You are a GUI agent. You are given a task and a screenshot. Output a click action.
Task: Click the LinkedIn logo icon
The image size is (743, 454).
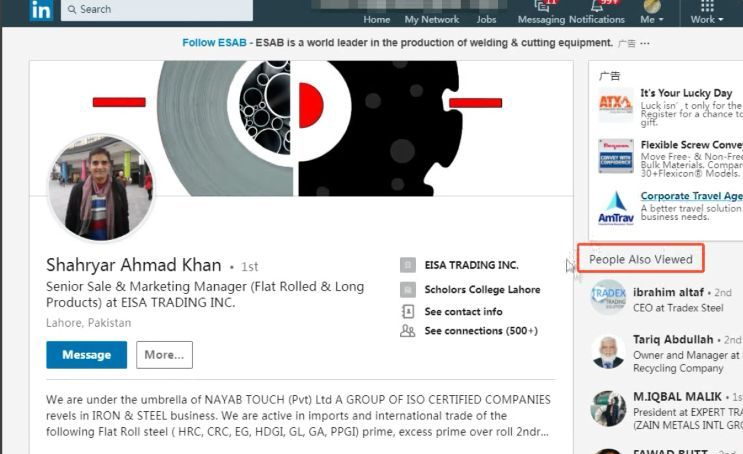coord(41,10)
